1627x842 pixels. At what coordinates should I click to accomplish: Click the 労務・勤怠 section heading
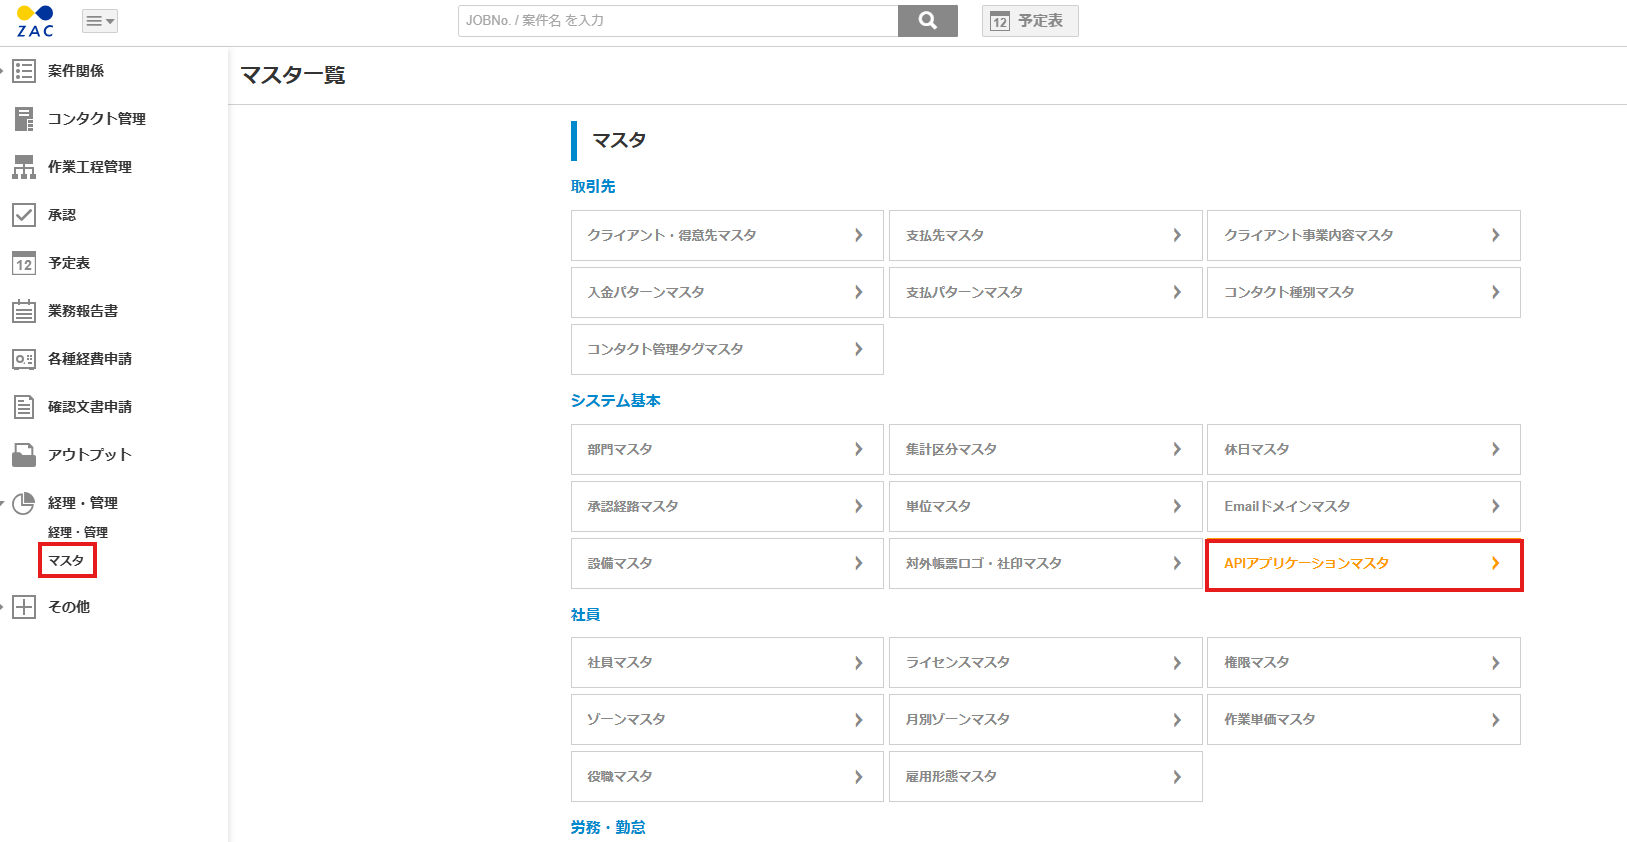tap(608, 828)
